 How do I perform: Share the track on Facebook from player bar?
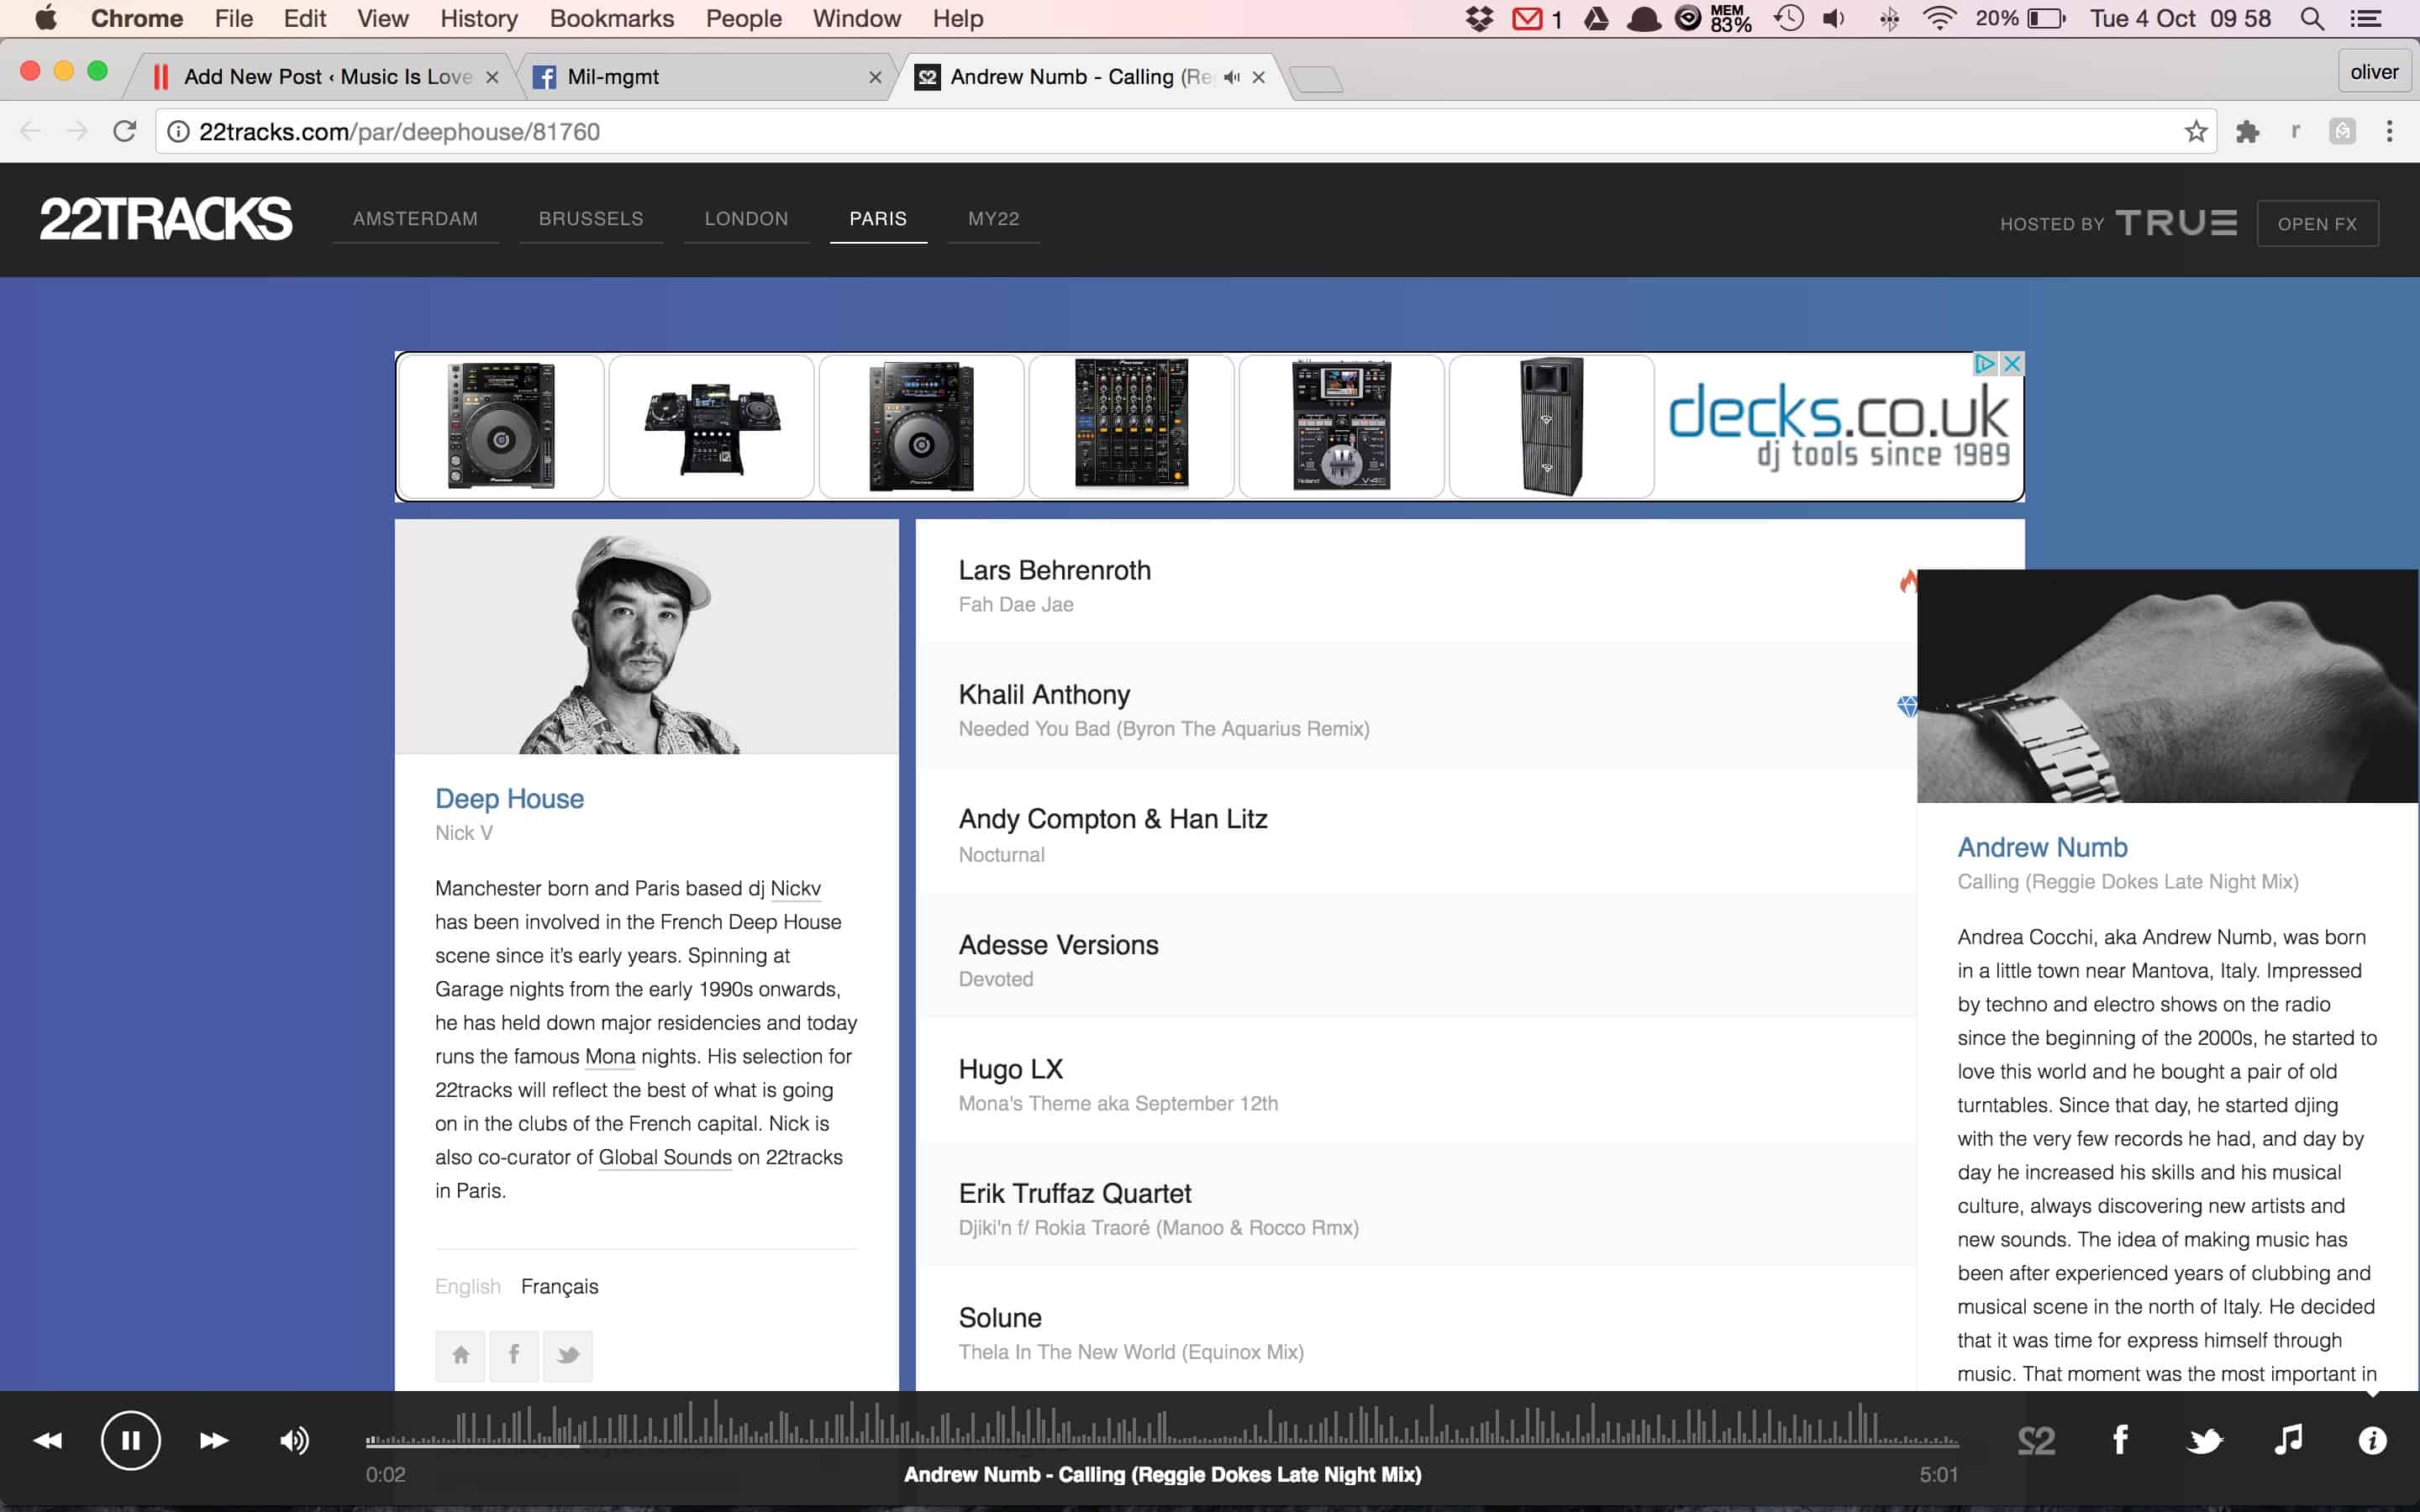(2120, 1440)
